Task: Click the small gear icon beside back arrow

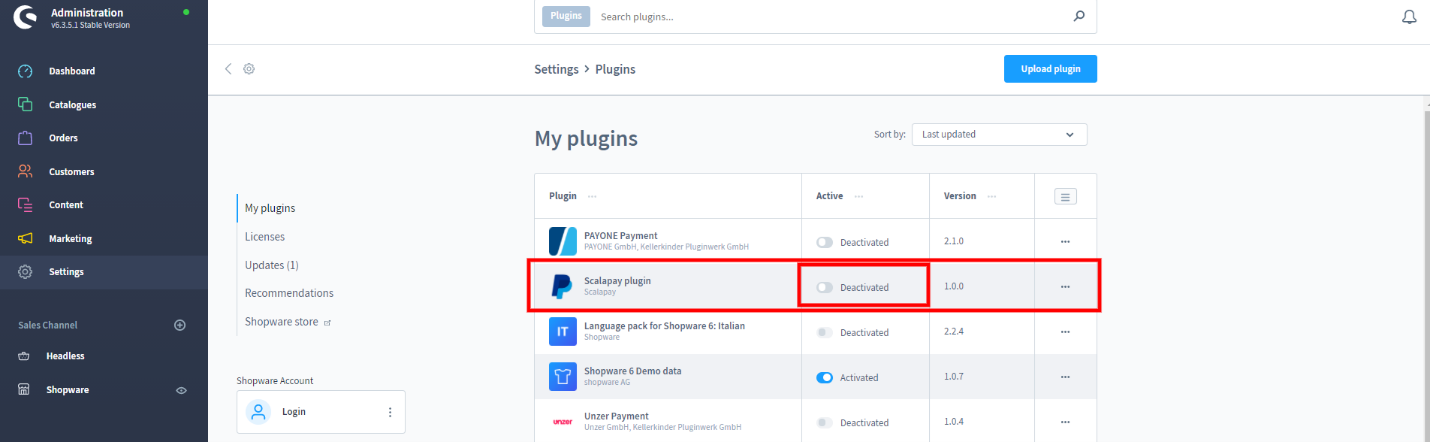Action: (249, 69)
